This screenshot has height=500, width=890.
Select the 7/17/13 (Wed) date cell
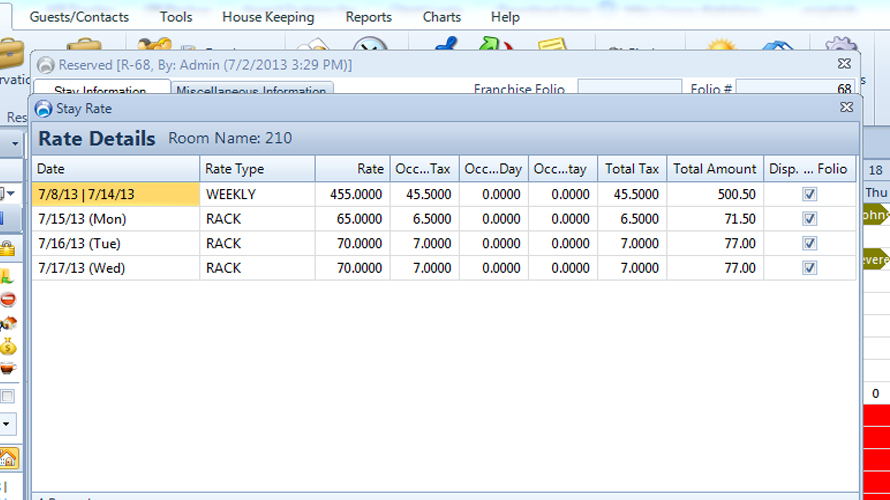pos(116,267)
